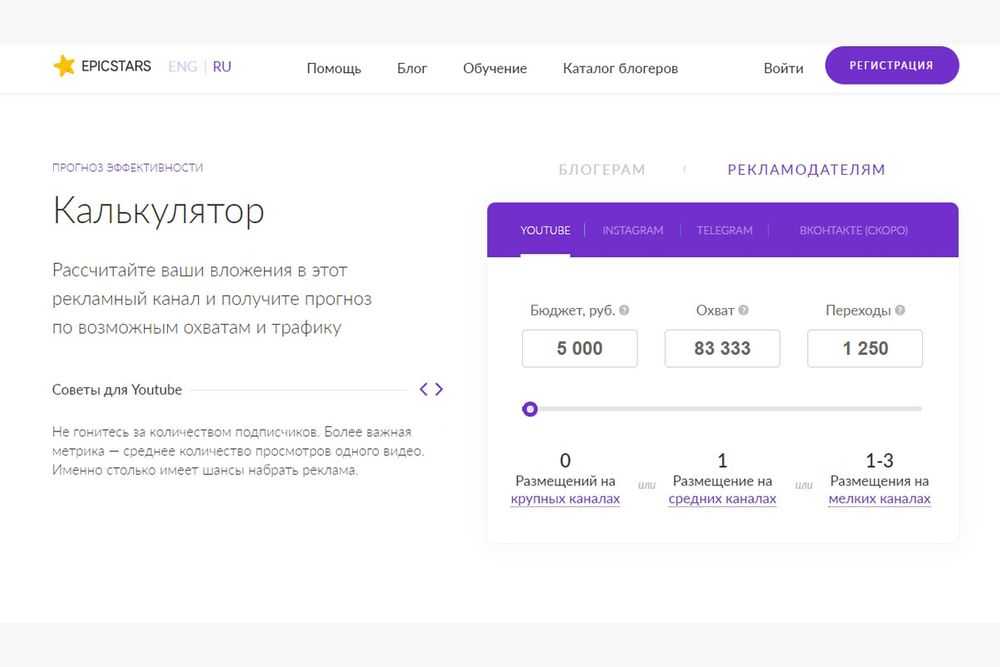Switch language to RU
Image resolution: width=1000 pixels, height=667 pixels.
(222, 67)
